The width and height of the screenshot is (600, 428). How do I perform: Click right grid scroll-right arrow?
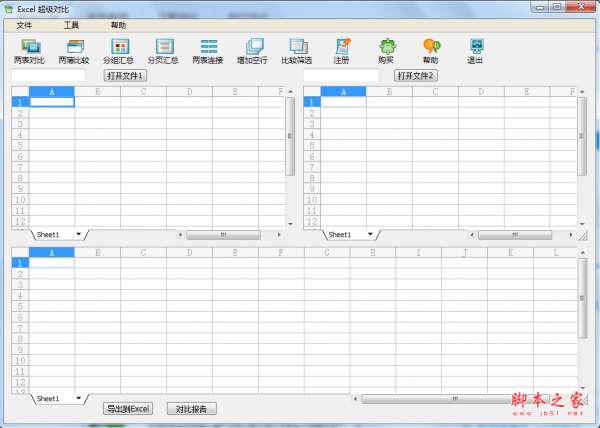pyautogui.click(x=571, y=235)
